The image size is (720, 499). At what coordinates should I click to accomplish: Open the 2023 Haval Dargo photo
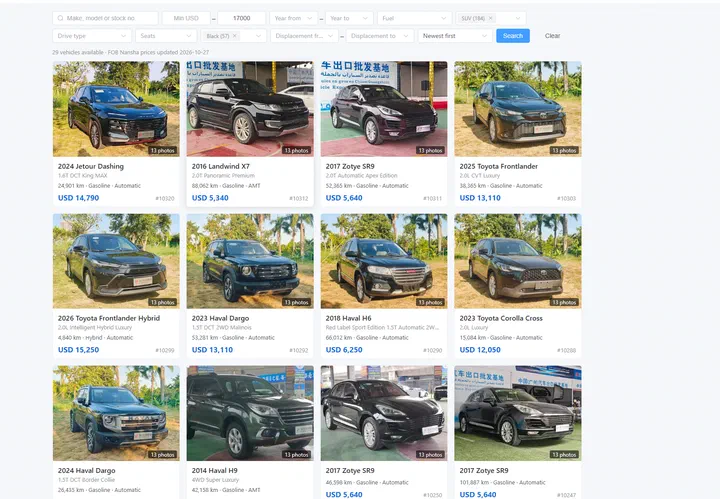coord(250,261)
